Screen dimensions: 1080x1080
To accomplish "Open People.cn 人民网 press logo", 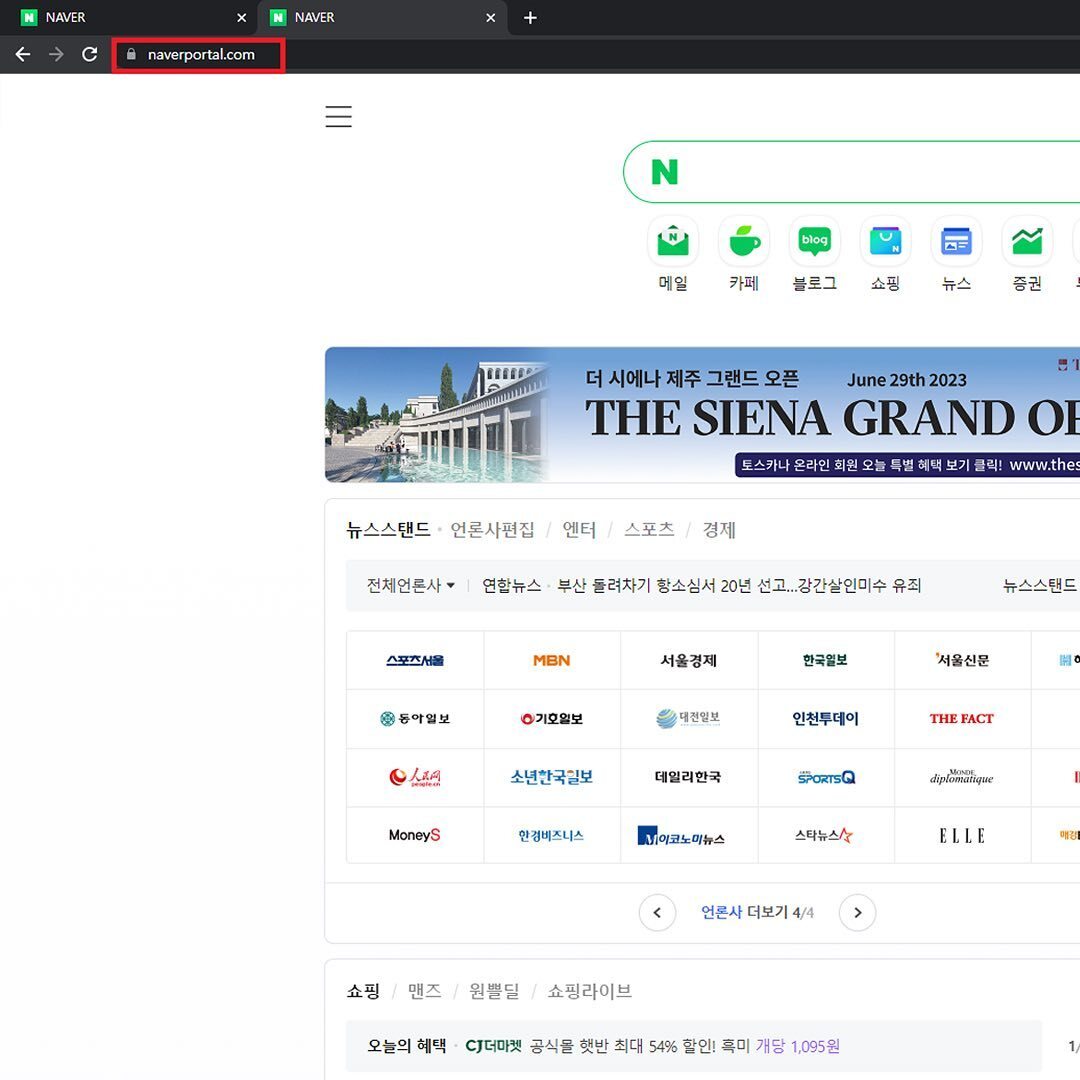I will (x=415, y=777).
